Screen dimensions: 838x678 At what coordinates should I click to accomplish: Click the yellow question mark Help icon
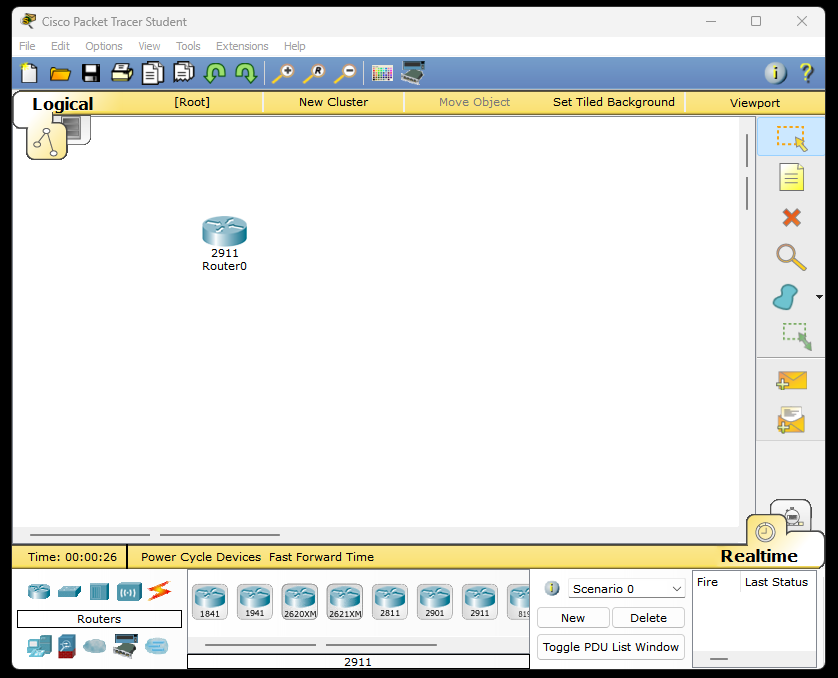tap(806, 73)
